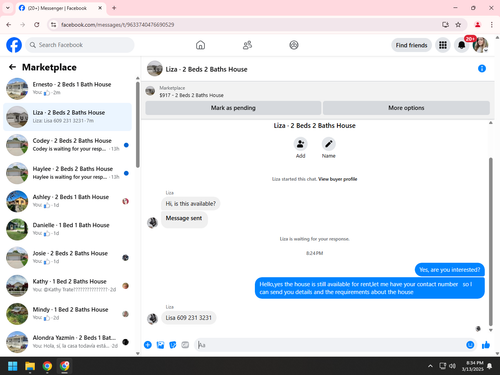This screenshot has height=375, width=500.
Task: Open Kathy - 1 Bed 2 Baths House chat
Action: click(x=67, y=286)
